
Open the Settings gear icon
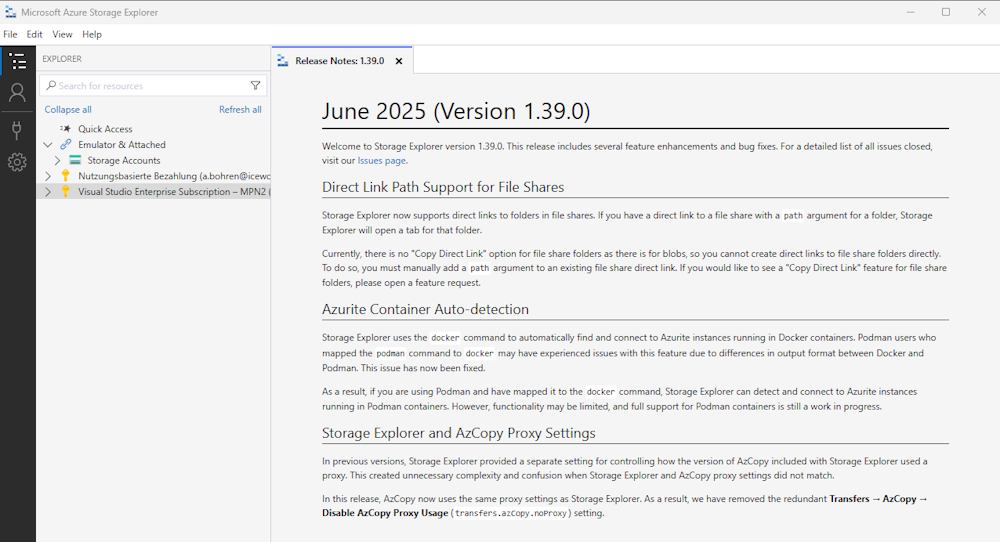click(x=17, y=162)
